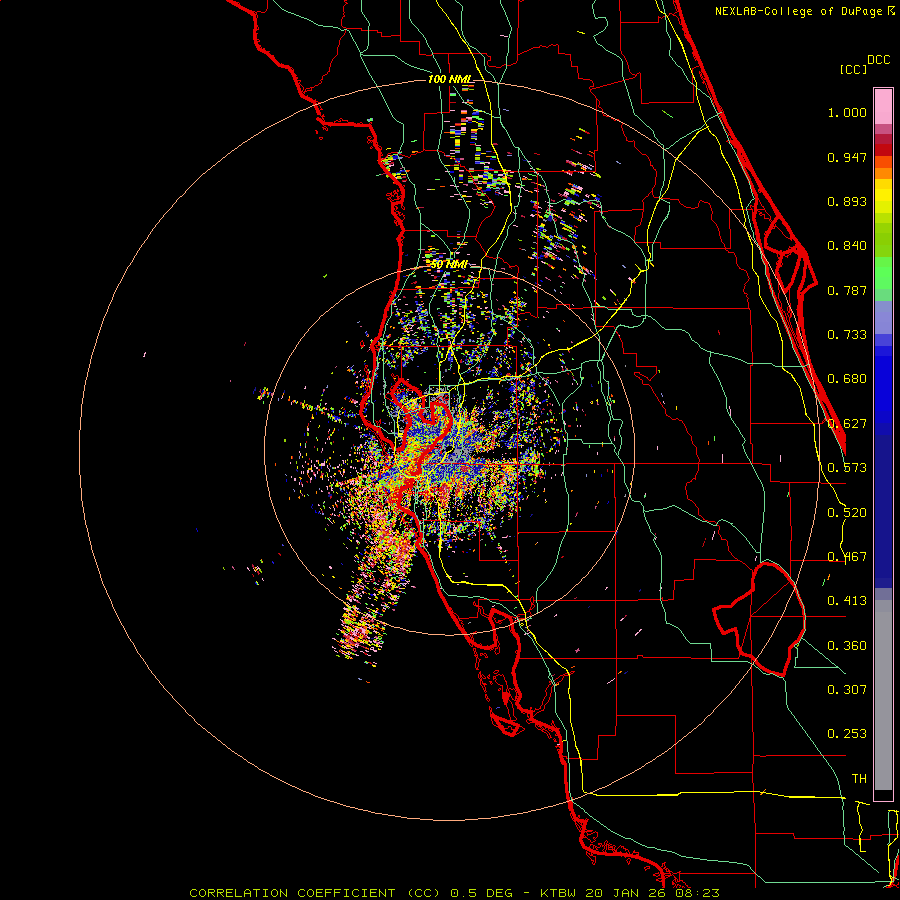Viewport: 900px width, 900px height.
Task: Pick the lavender swatch on the color scale
Action: 883,317
